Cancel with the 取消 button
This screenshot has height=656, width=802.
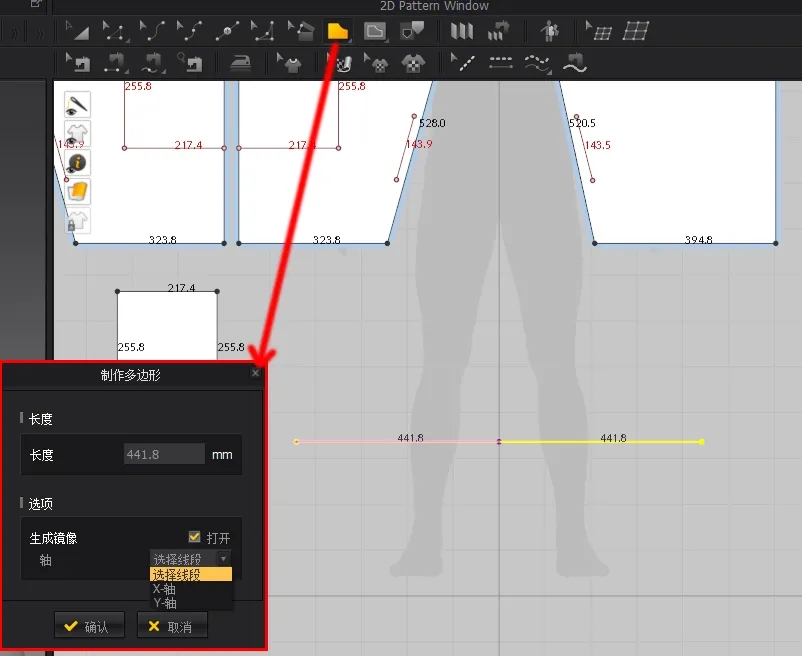point(172,625)
